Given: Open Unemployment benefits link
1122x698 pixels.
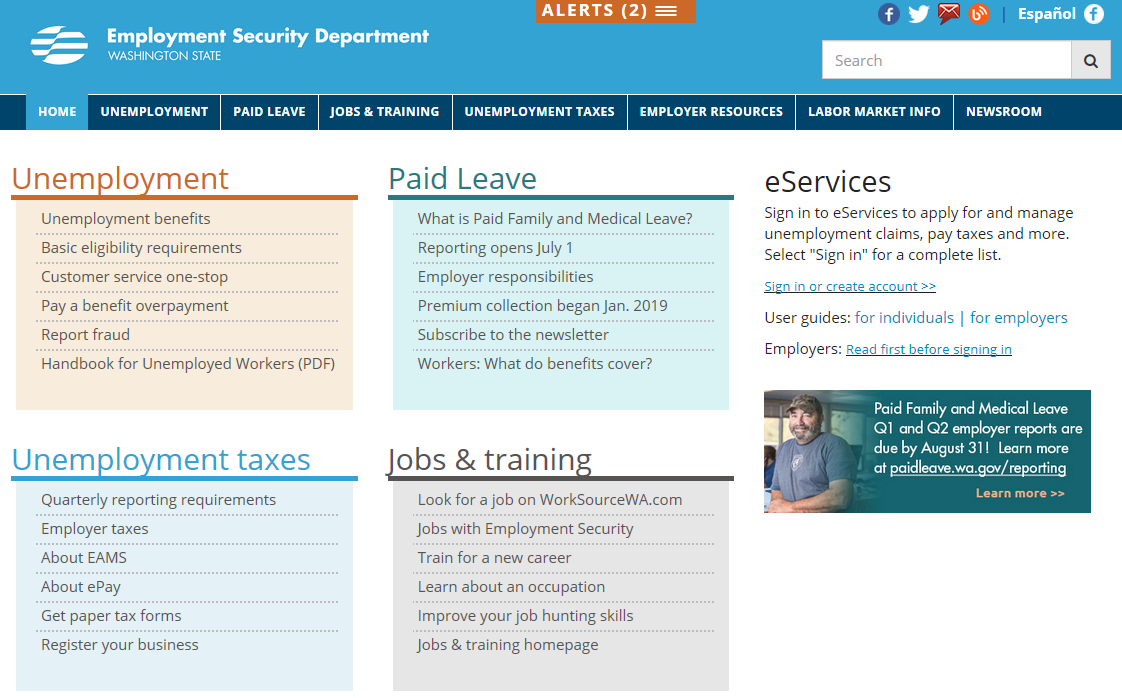Looking at the screenshot, I should pos(126,218).
